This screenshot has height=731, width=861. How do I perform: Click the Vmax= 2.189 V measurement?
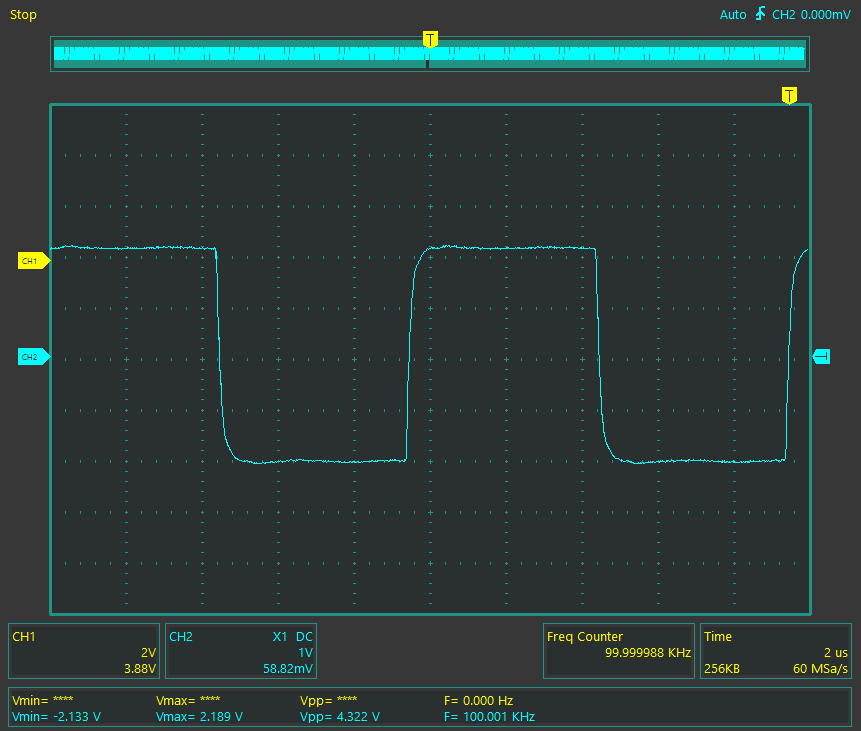[x=199, y=717]
